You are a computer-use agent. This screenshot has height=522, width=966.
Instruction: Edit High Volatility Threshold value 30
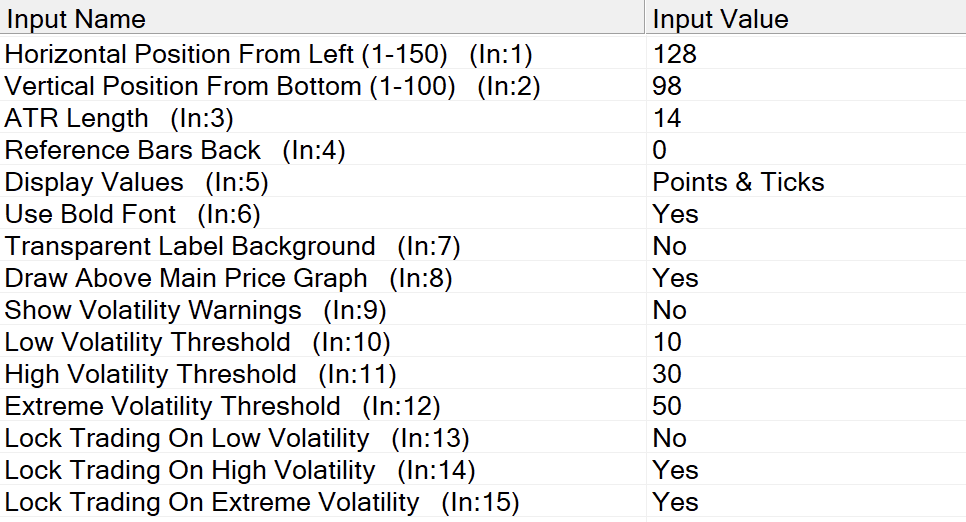pos(667,374)
